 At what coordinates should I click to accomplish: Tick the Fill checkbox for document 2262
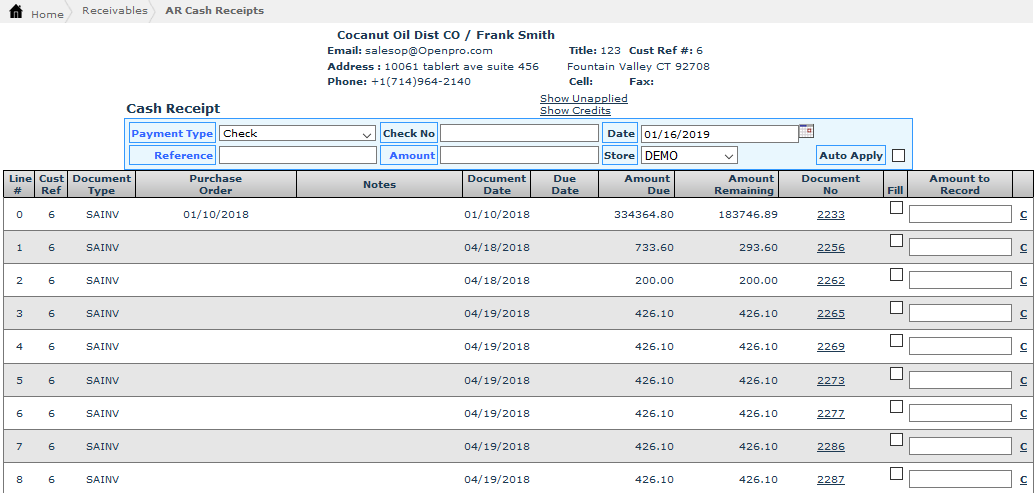(x=896, y=274)
